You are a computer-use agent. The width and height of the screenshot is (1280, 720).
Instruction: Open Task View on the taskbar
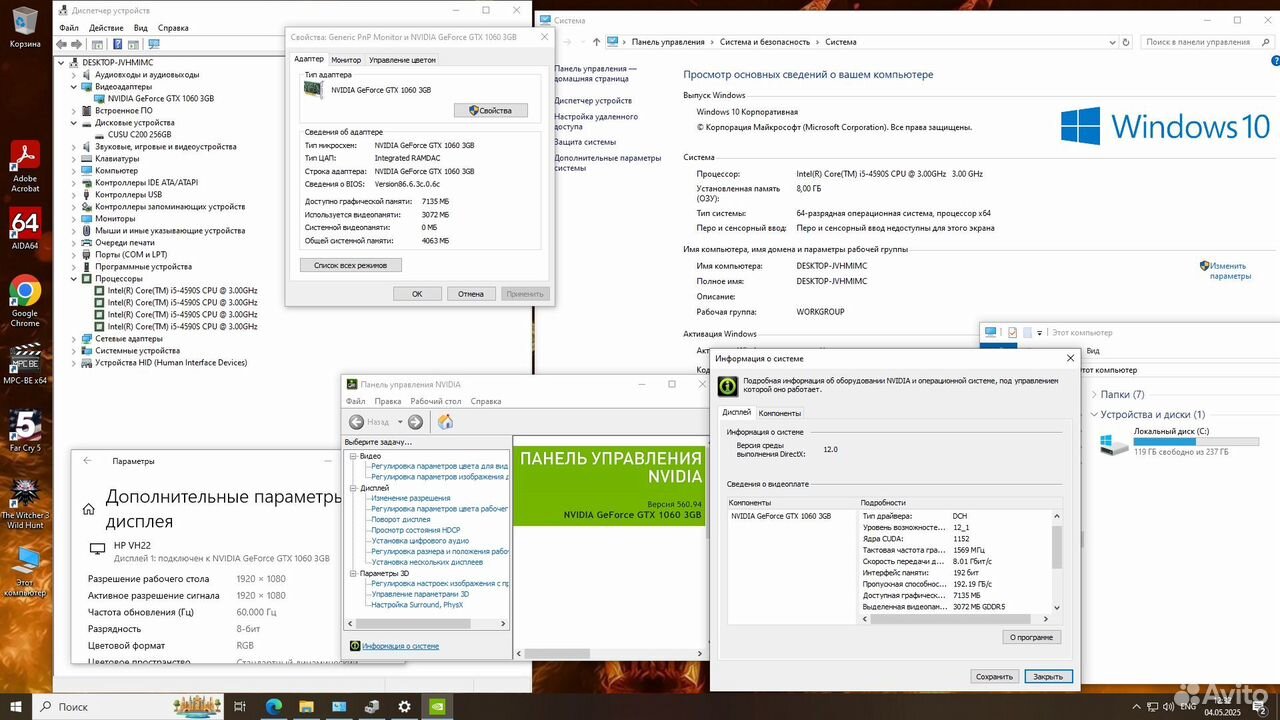pos(240,706)
